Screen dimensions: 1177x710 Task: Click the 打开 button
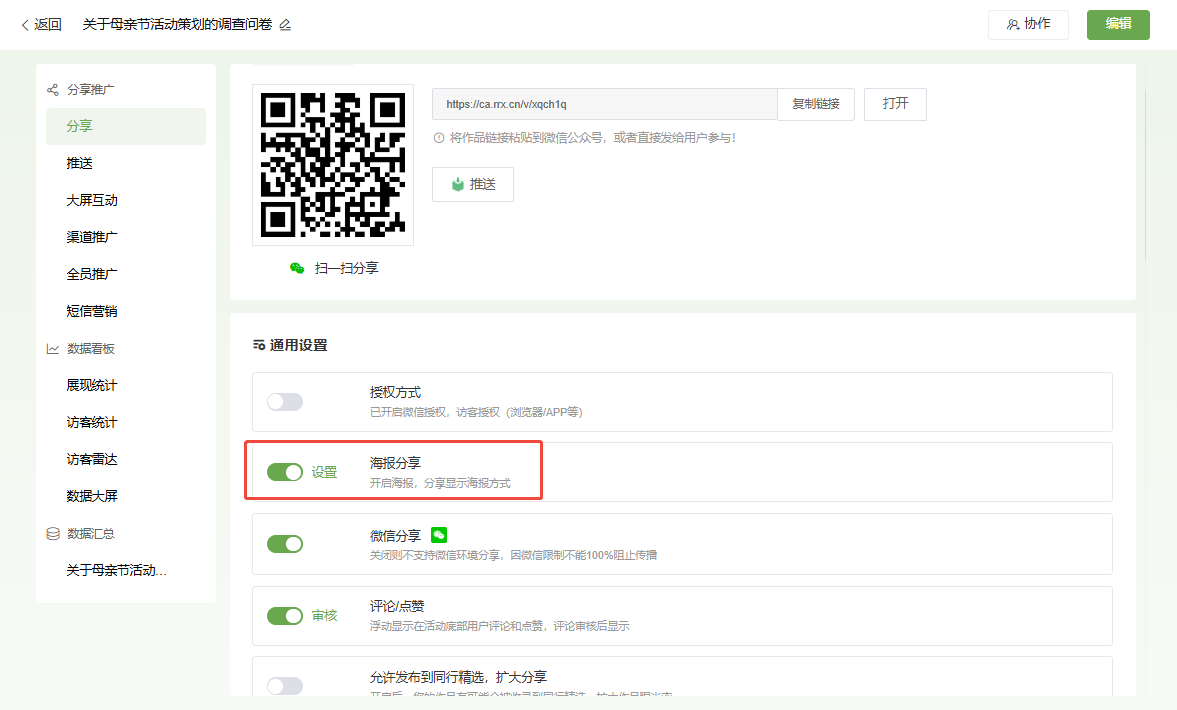pos(895,104)
